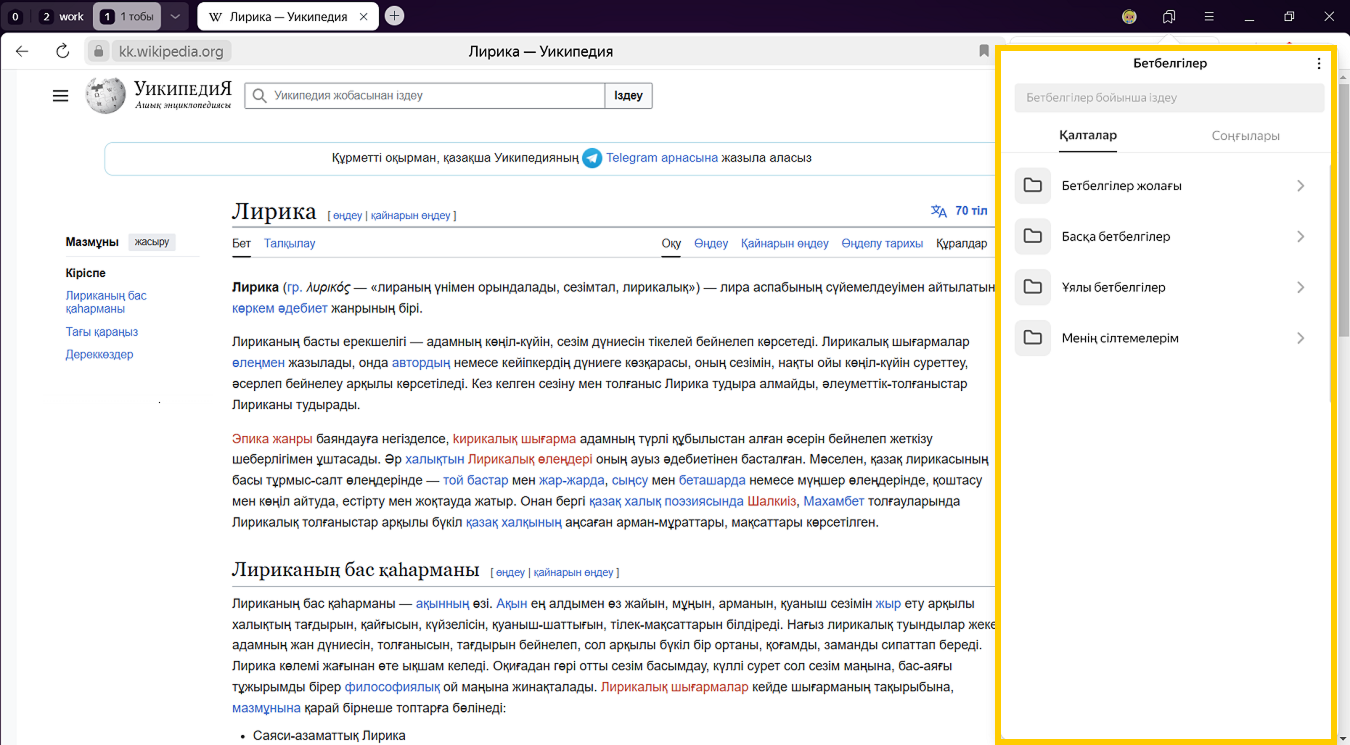This screenshot has width=1350, height=745.
Task: Open the bookmarks panel icon in the title bar
Action: [x=1168, y=17]
